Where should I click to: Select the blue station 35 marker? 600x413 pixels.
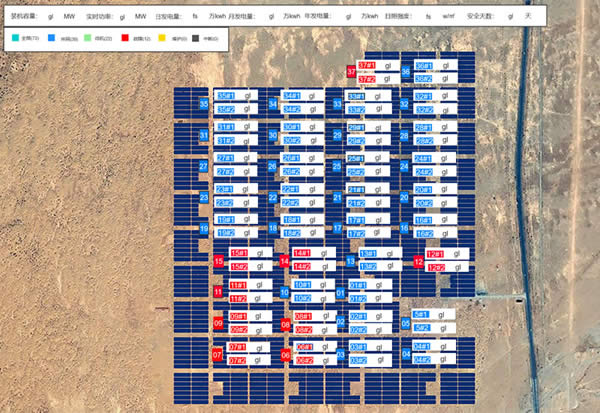click(204, 103)
